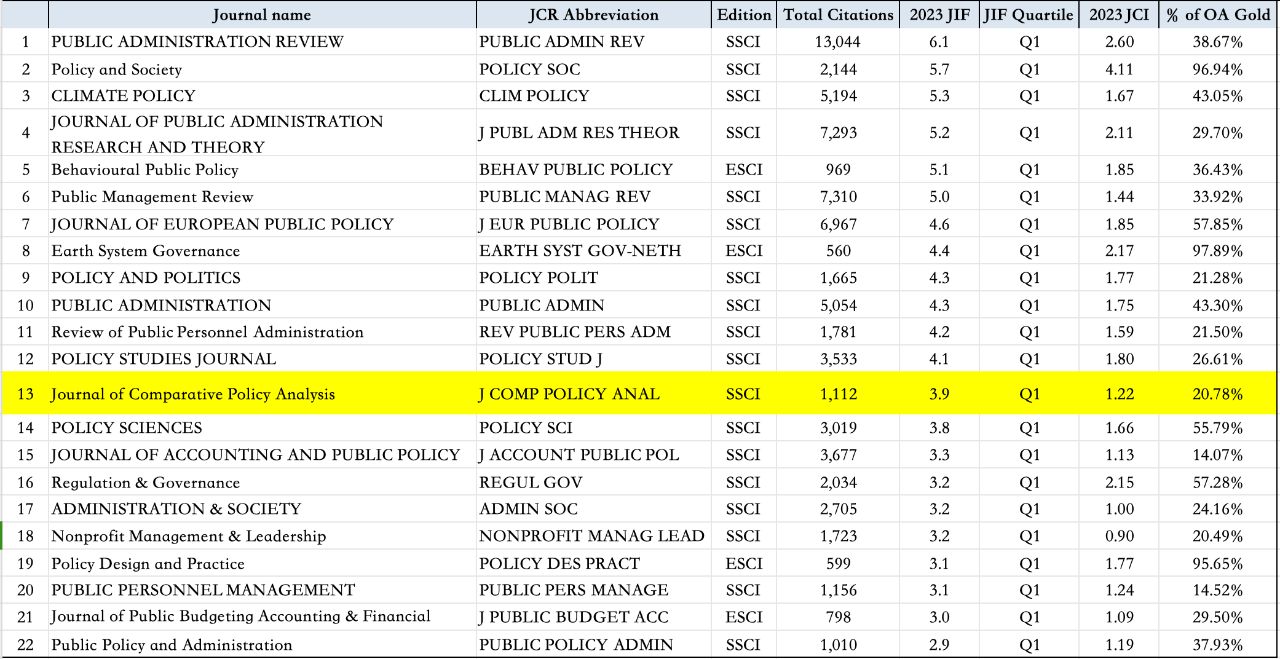Image resolution: width=1280 pixels, height=659 pixels.
Task: Click the NONPROFIT MANAG LEAD abbreviation cell
Action: tap(592, 536)
